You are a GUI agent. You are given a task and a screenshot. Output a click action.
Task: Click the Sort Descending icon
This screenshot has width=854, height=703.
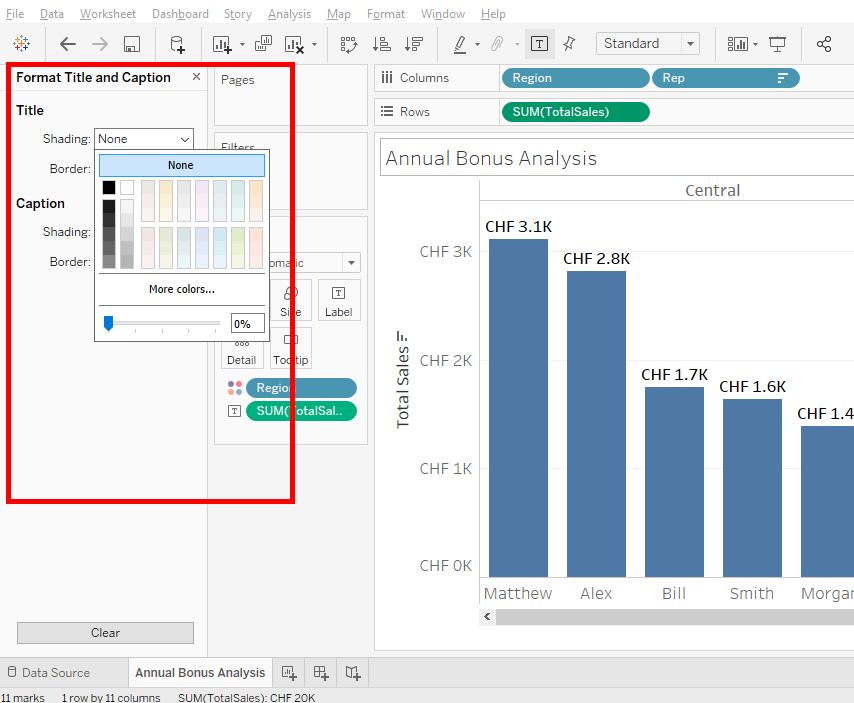point(413,44)
